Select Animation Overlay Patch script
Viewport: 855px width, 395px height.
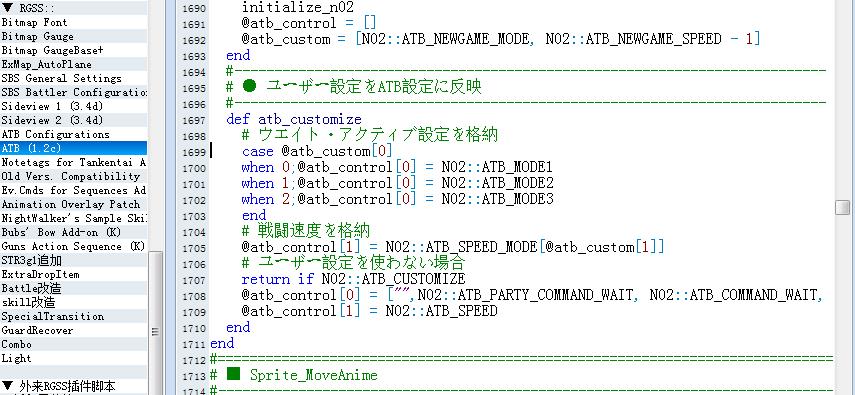(74, 205)
